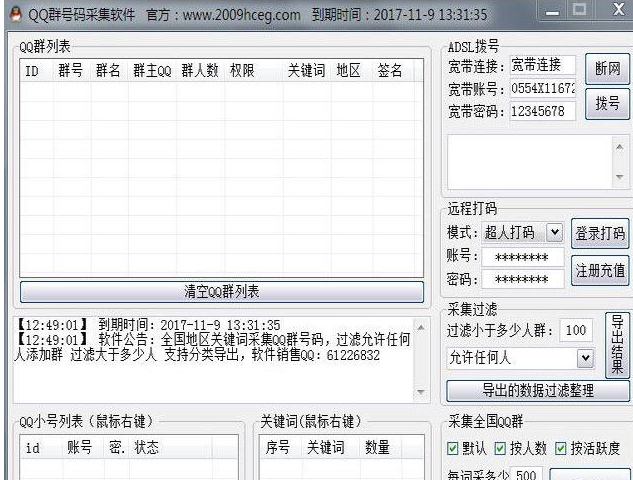Click the QQ penguin icon in title bar
Viewport: 633px width, 480px height.
(15, 15)
